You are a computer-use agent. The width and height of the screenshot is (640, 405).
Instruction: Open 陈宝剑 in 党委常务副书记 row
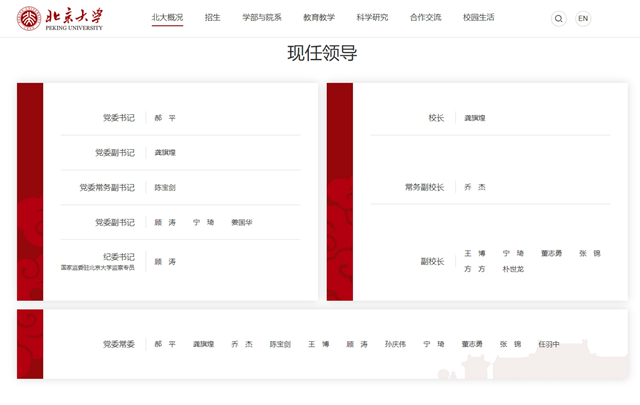point(165,188)
